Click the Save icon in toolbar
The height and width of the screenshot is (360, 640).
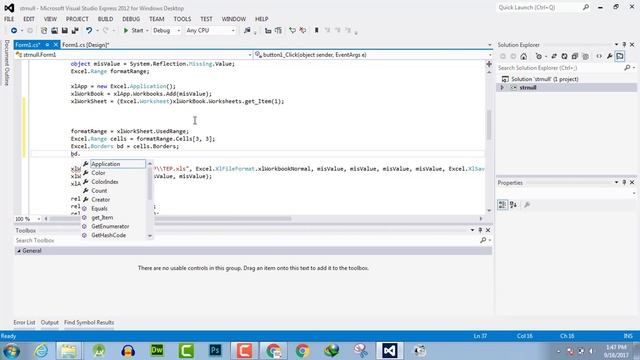(x=64, y=31)
